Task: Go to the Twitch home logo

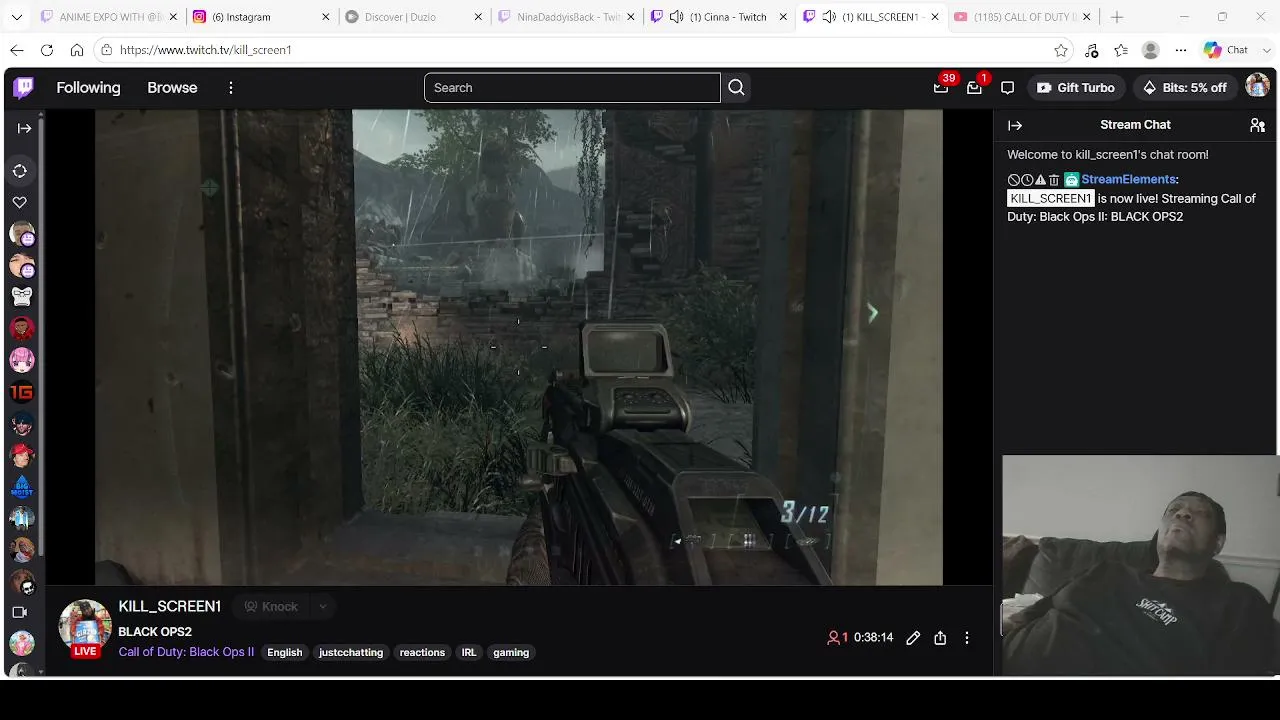Action: pos(24,88)
